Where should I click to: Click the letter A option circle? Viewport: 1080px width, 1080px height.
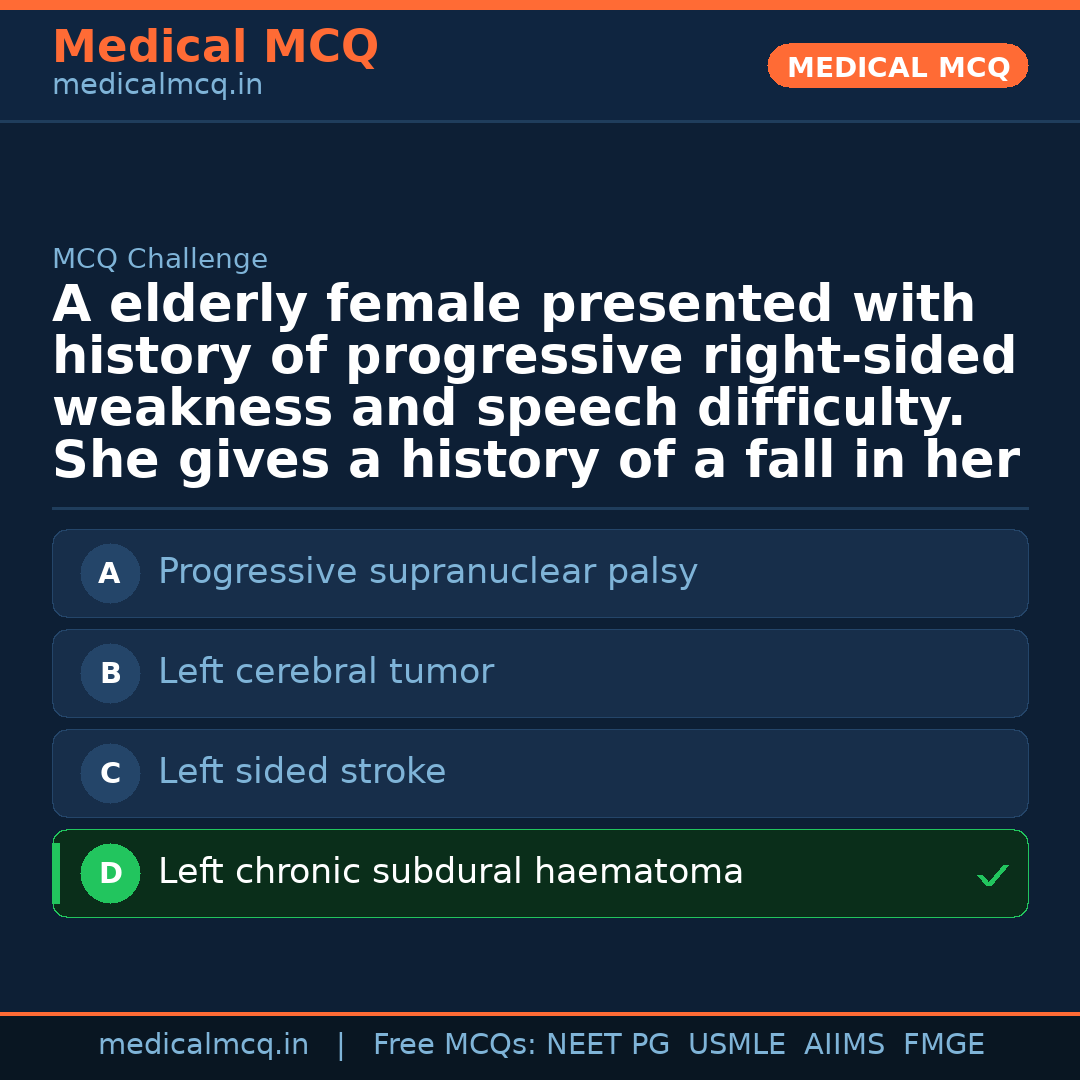click(x=110, y=573)
